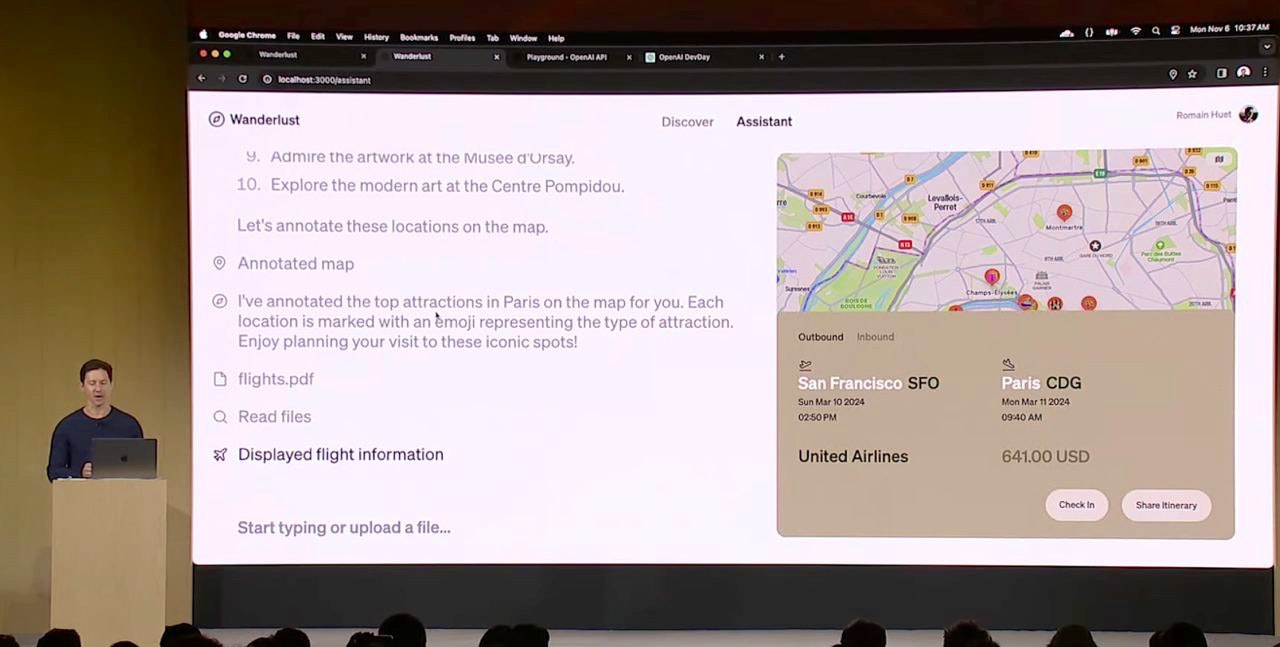1280x647 pixels.
Task: Click the file icon beside flights.pdf
Action: 220,379
